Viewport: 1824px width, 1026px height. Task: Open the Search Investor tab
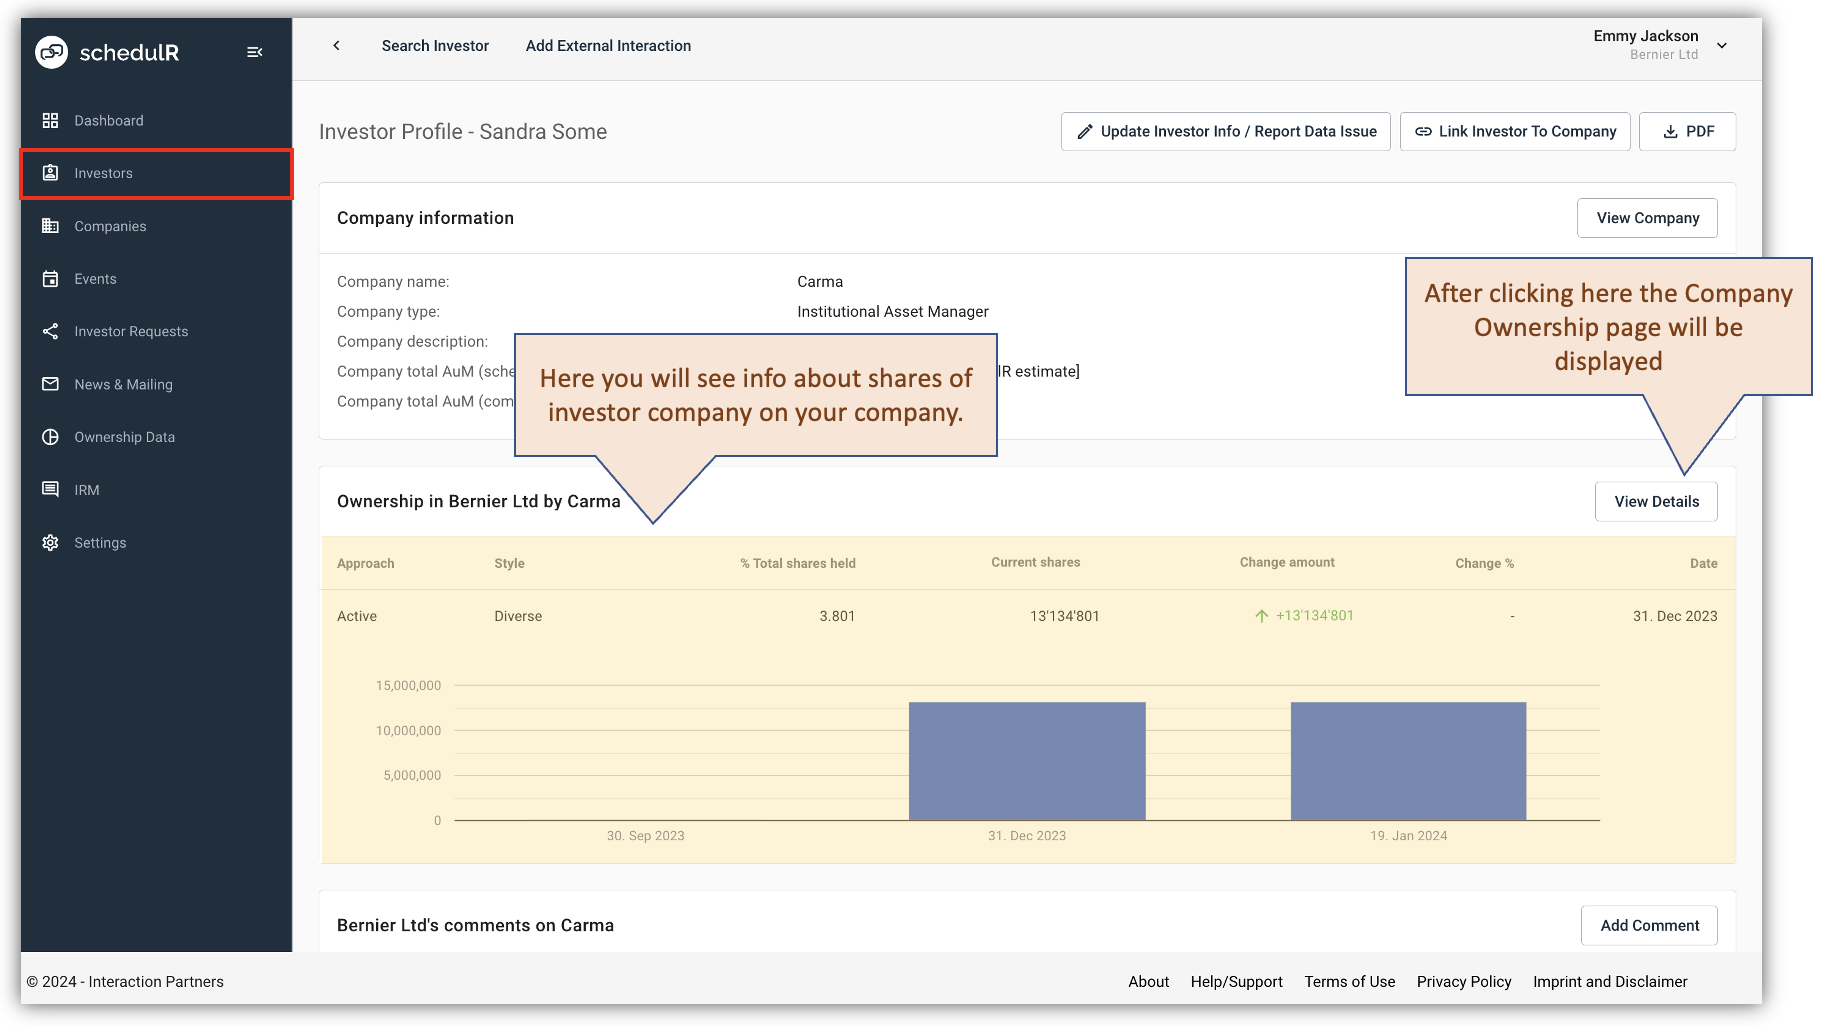434,45
